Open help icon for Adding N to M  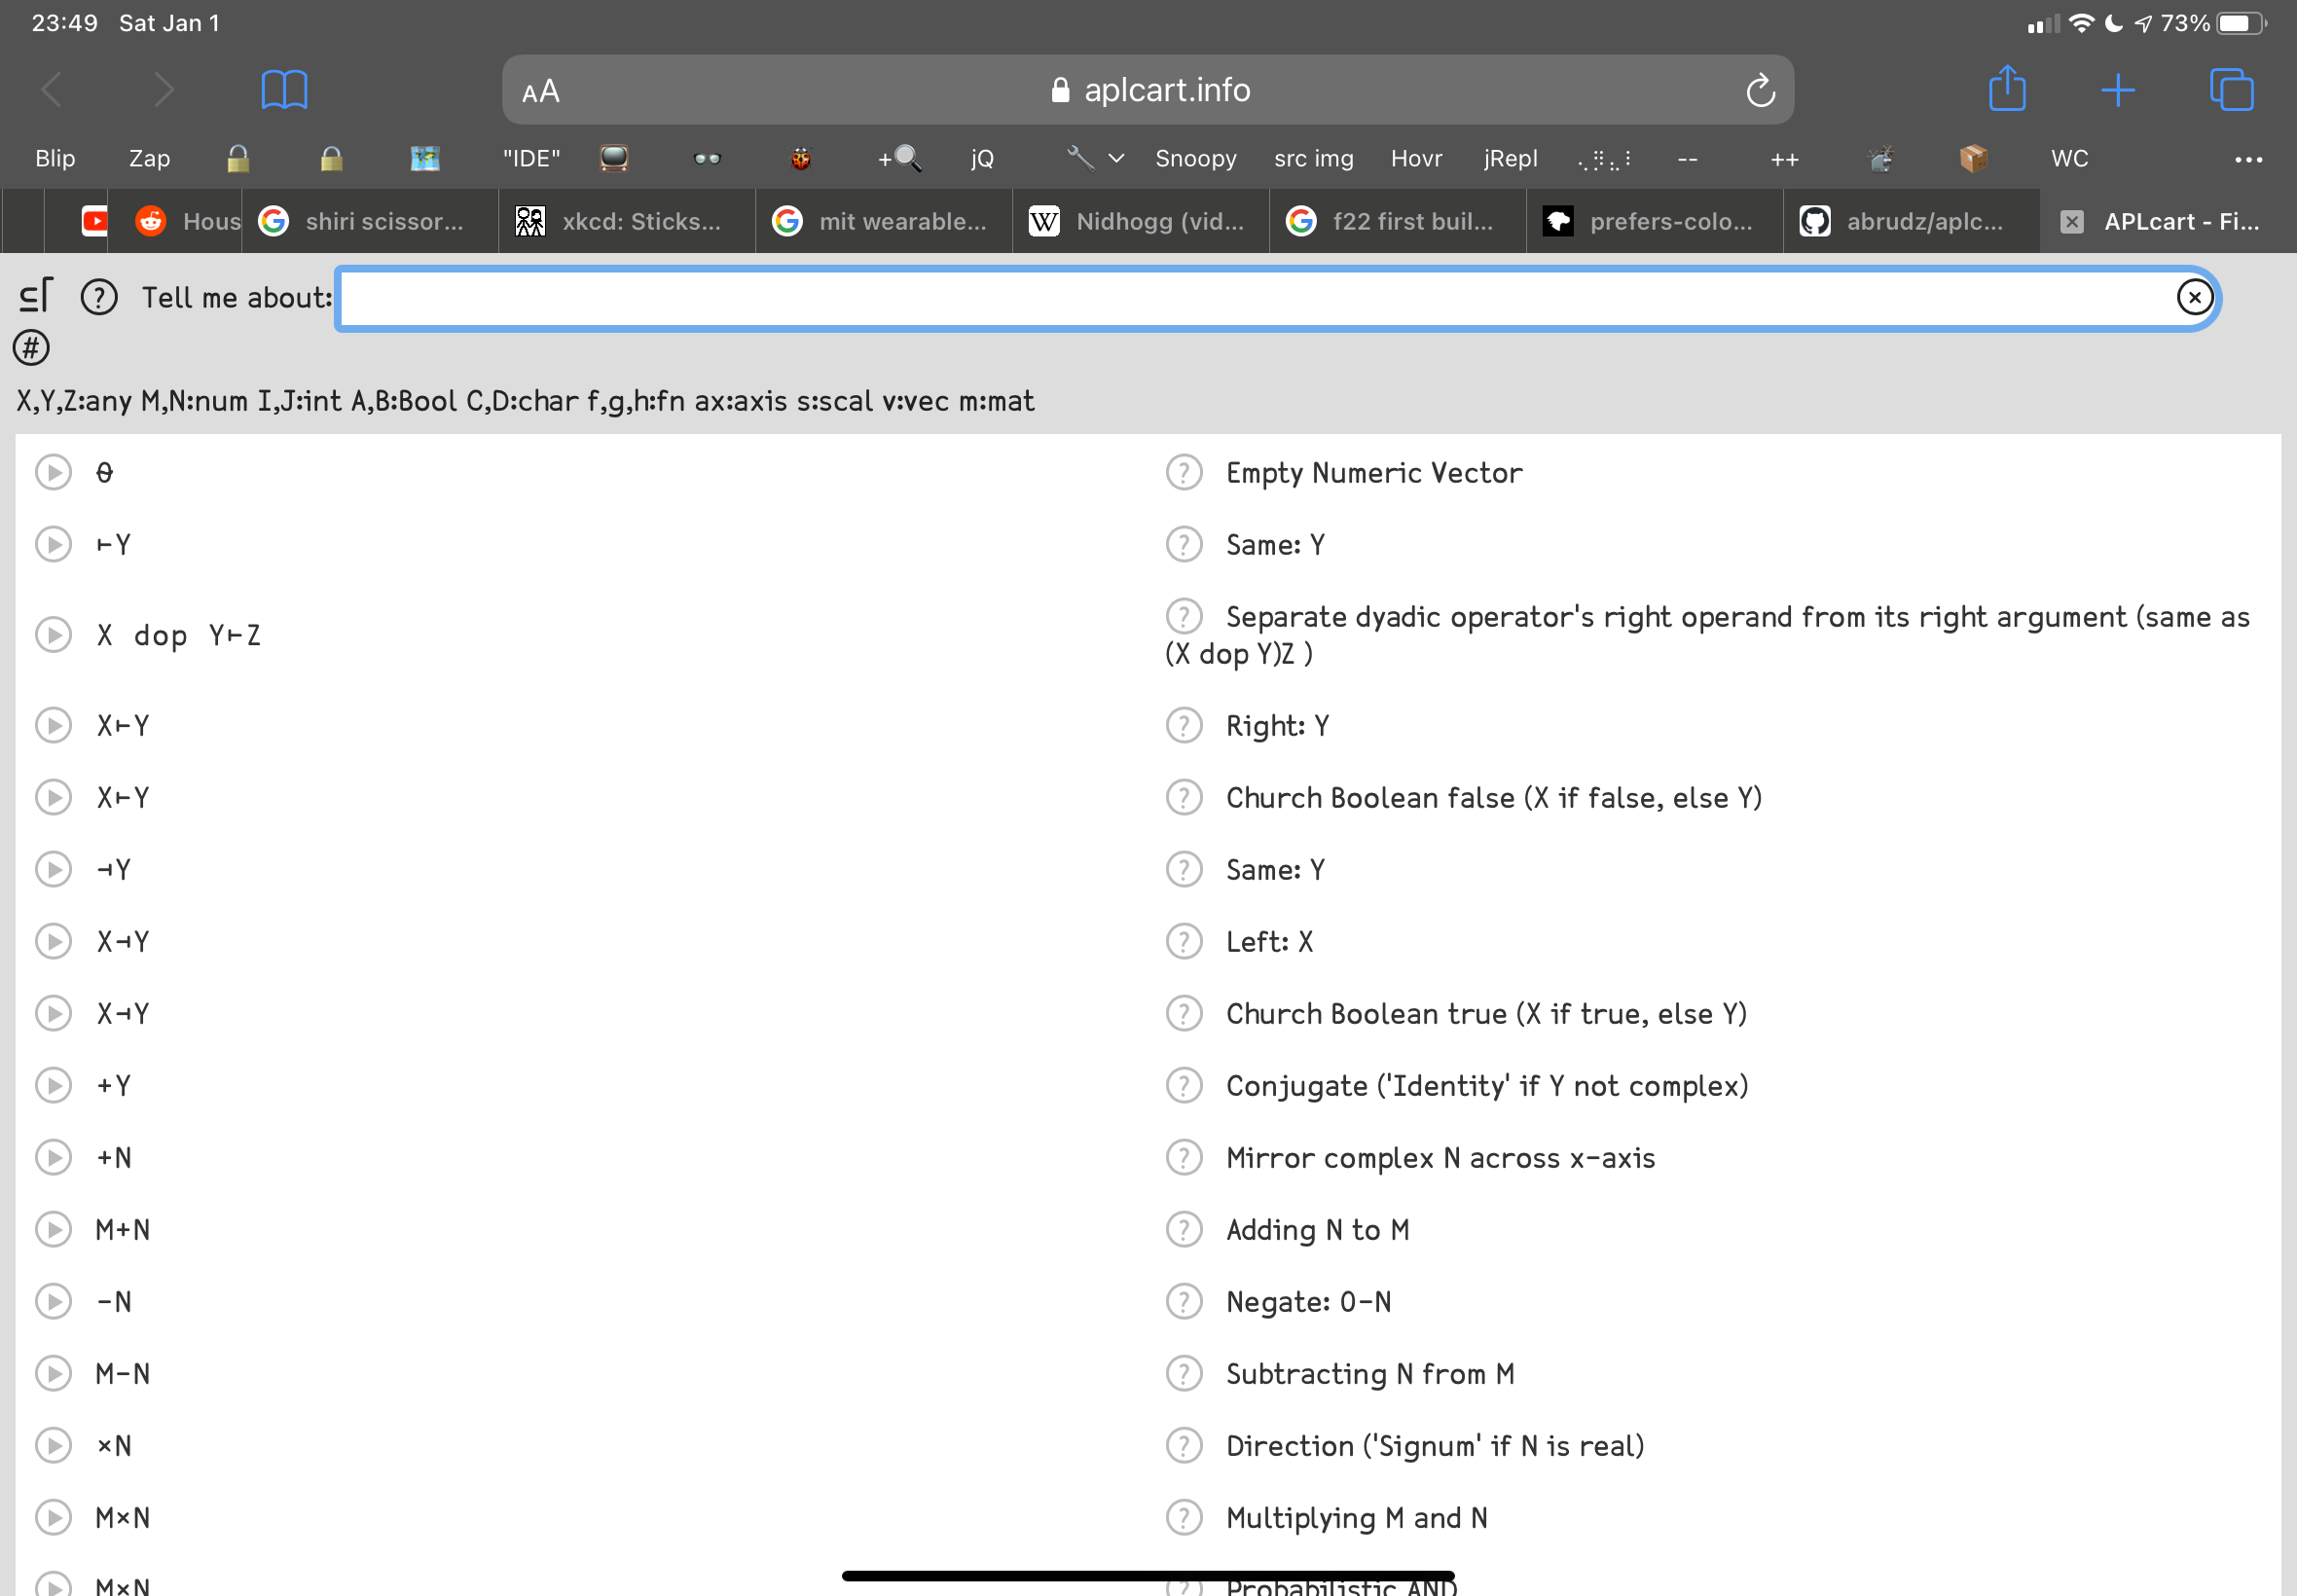click(x=1184, y=1229)
